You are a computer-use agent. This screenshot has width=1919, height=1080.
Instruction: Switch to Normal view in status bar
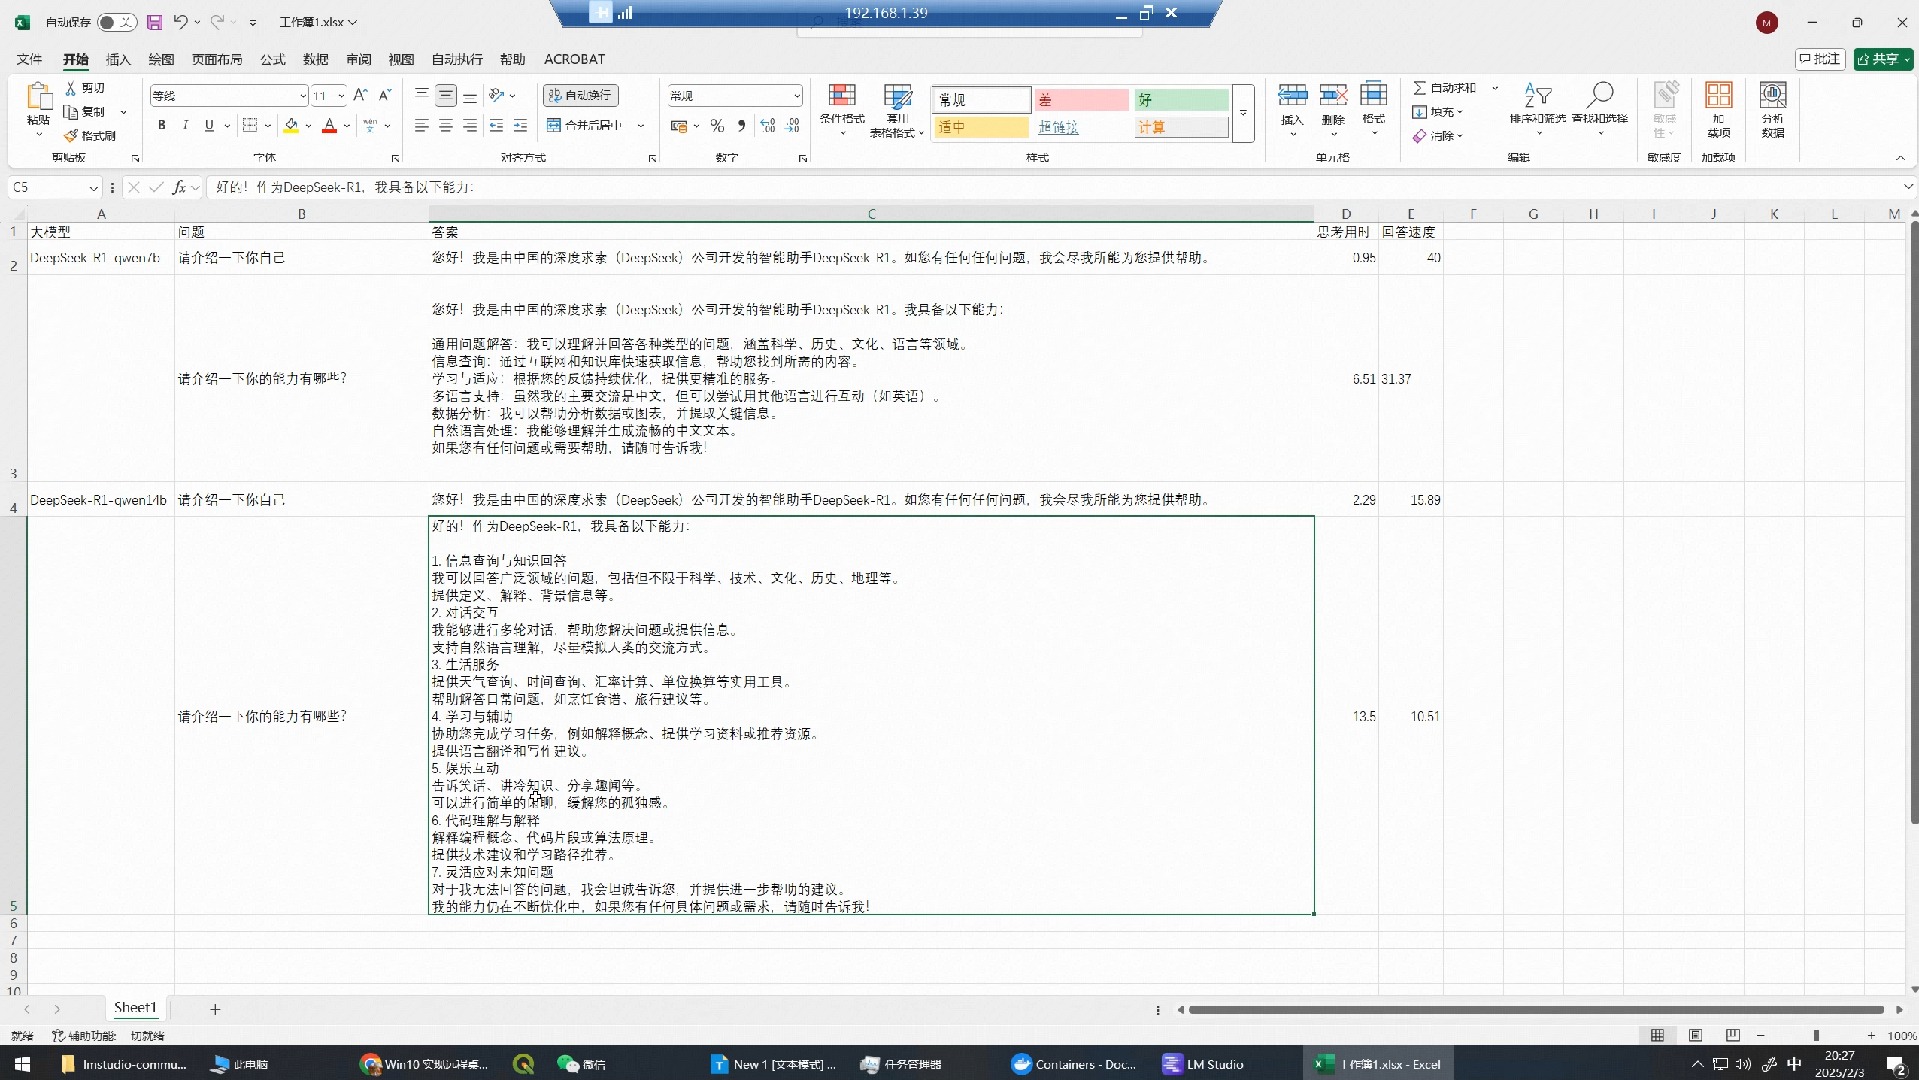[1657, 1036]
